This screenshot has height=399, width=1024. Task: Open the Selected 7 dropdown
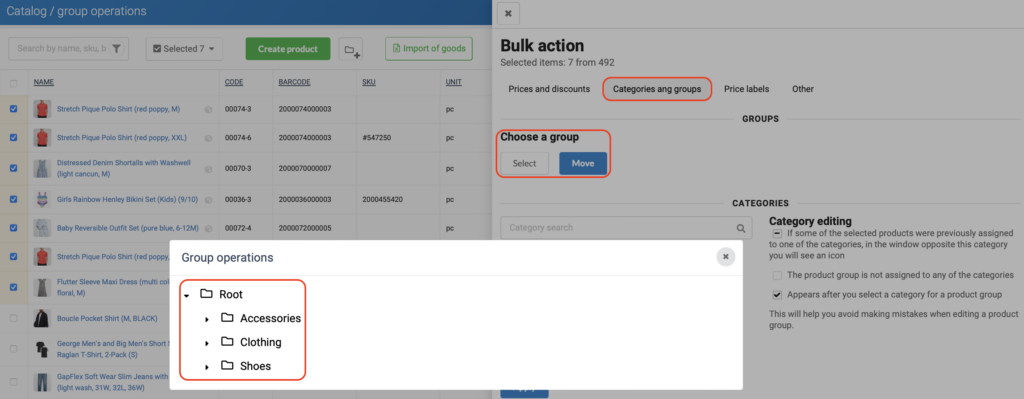(184, 49)
